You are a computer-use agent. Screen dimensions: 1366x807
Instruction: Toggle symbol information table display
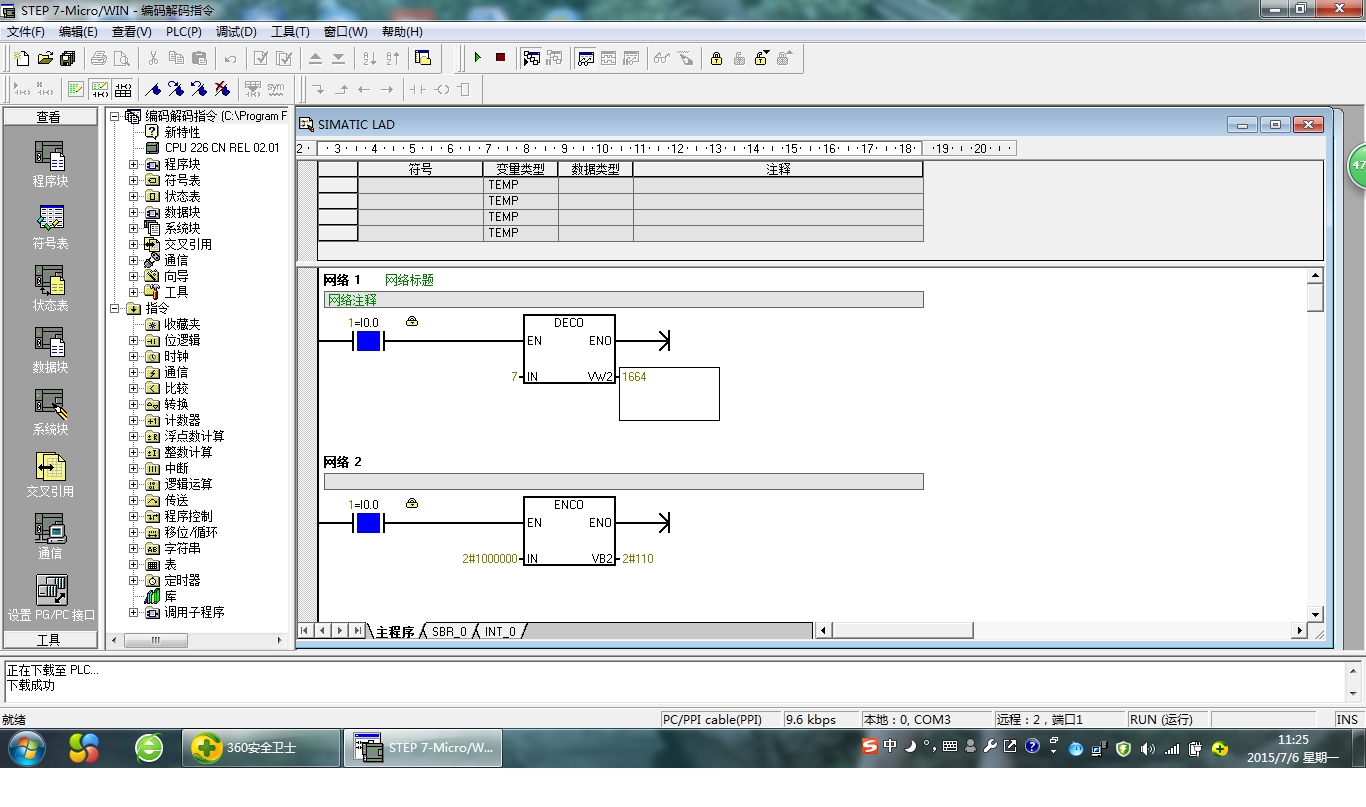point(122,89)
